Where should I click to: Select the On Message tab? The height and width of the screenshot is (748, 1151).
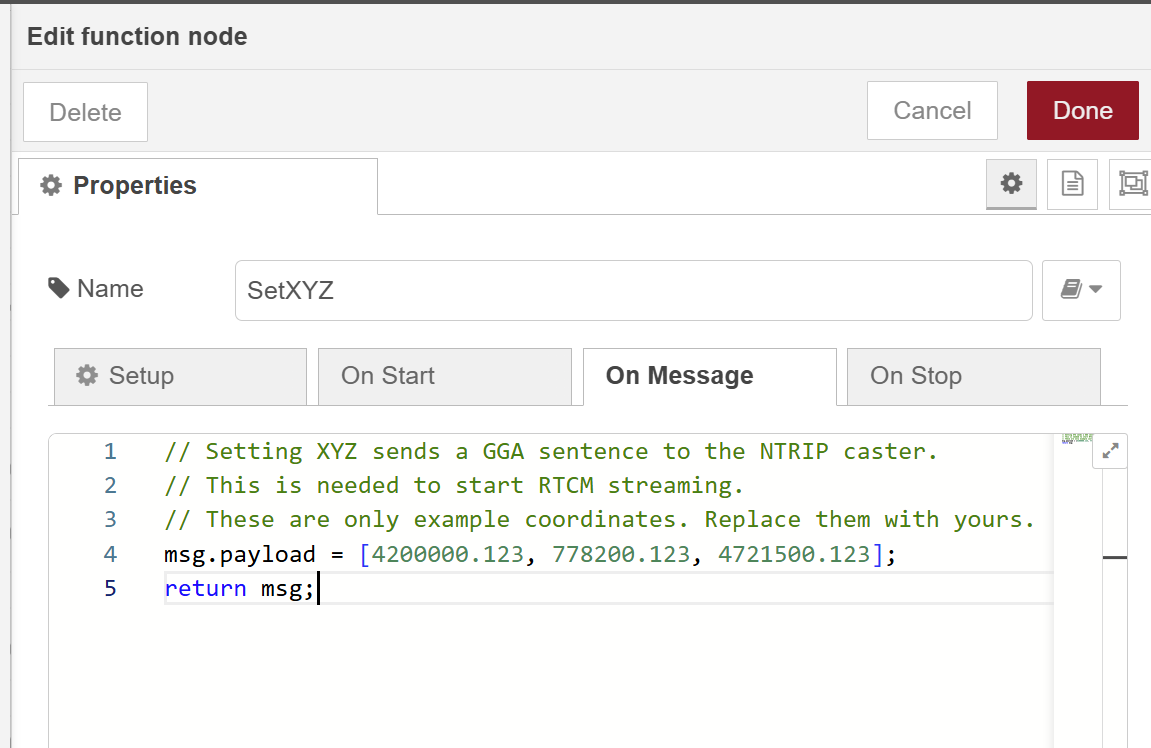click(679, 375)
